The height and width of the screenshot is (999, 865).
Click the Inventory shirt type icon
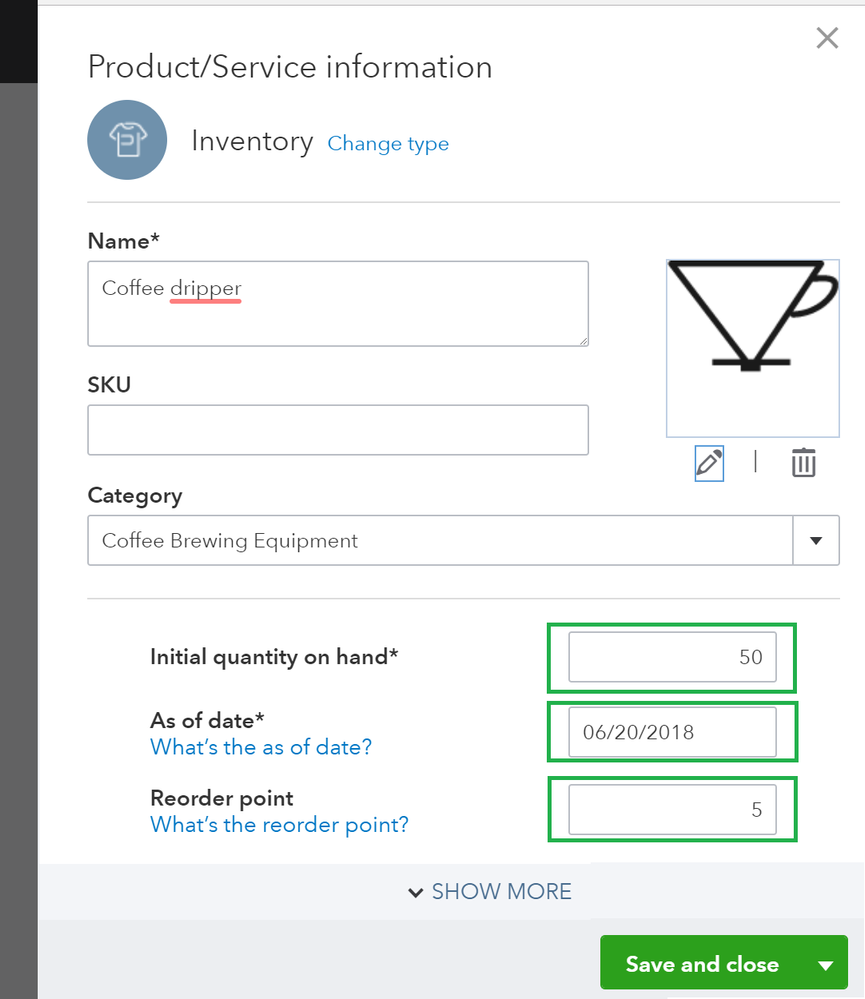click(x=127, y=141)
